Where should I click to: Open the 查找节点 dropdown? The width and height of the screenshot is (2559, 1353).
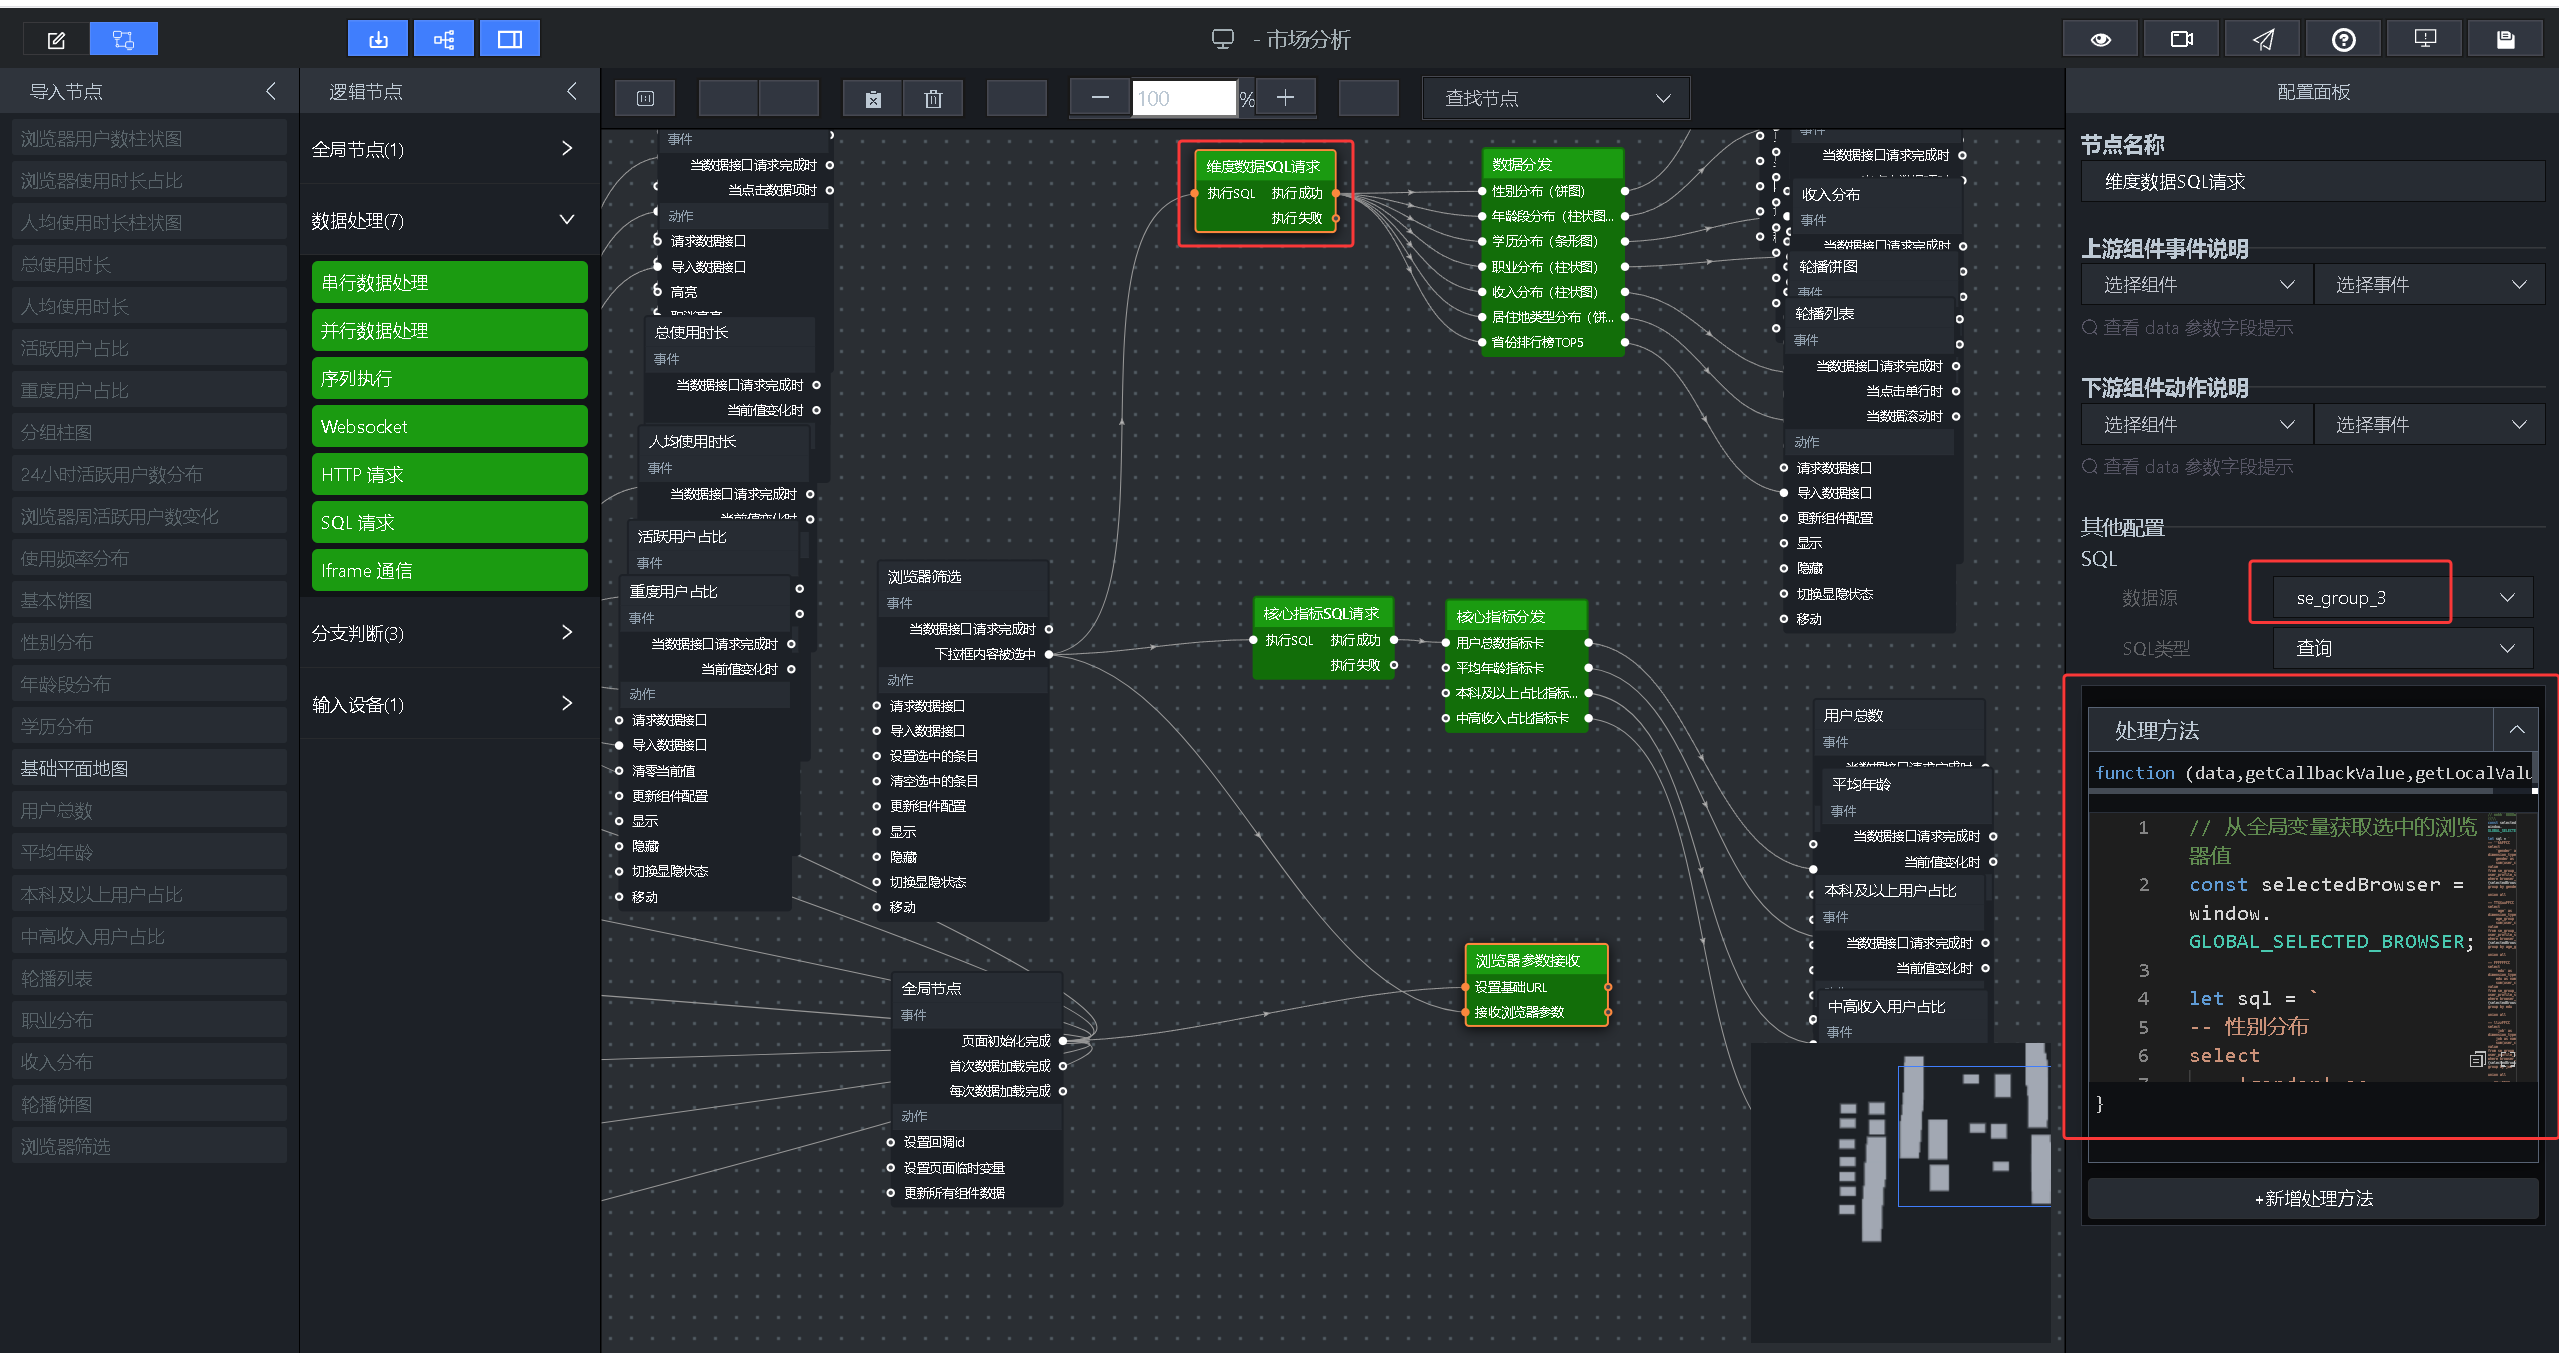[x=1556, y=98]
